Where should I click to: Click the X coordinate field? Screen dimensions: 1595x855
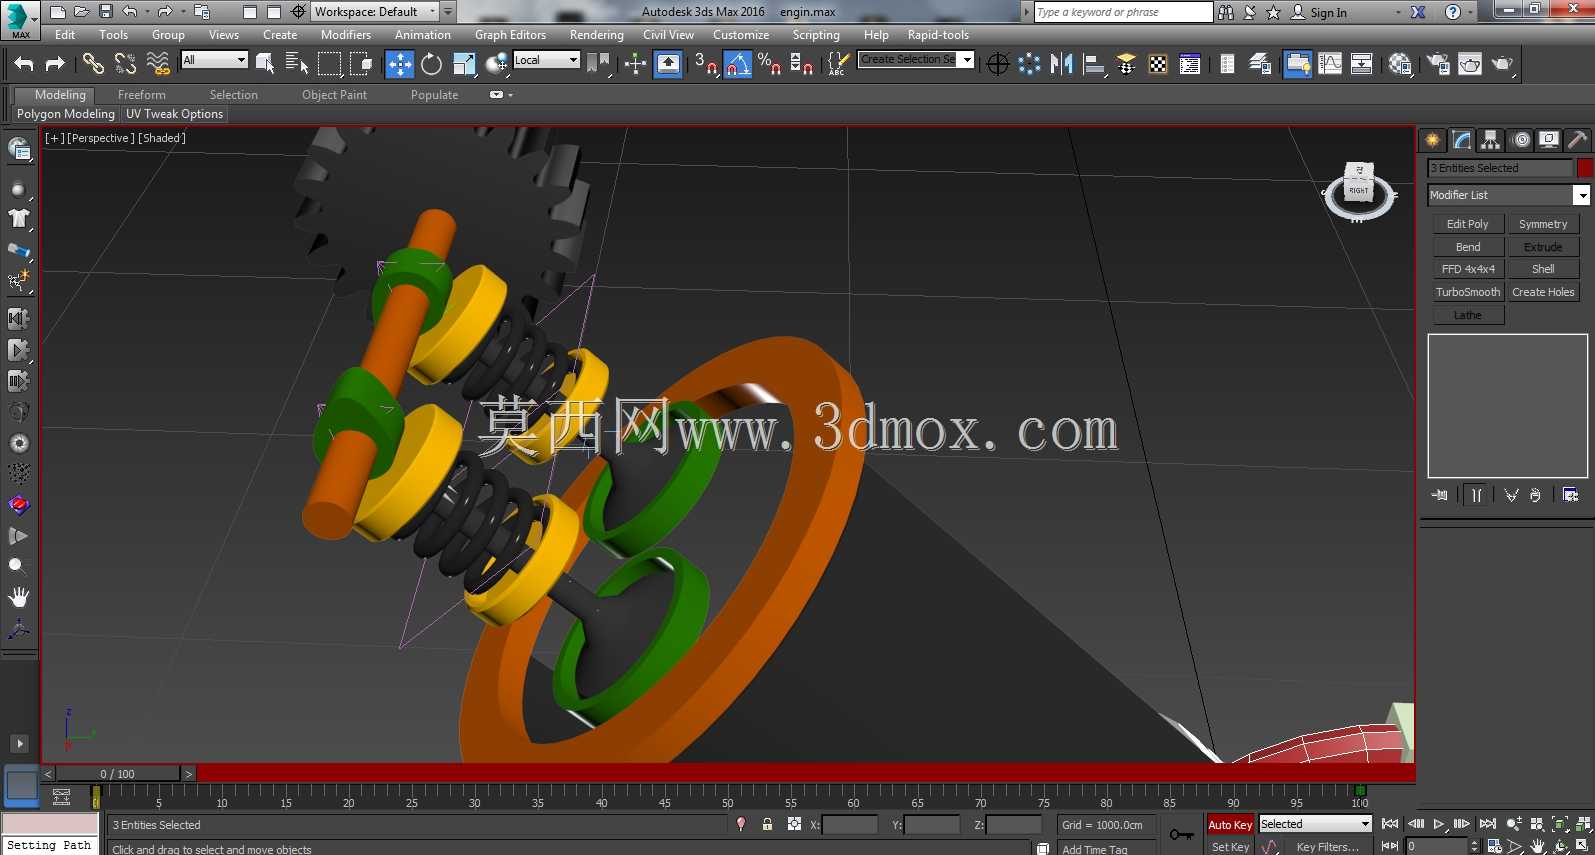coord(850,825)
